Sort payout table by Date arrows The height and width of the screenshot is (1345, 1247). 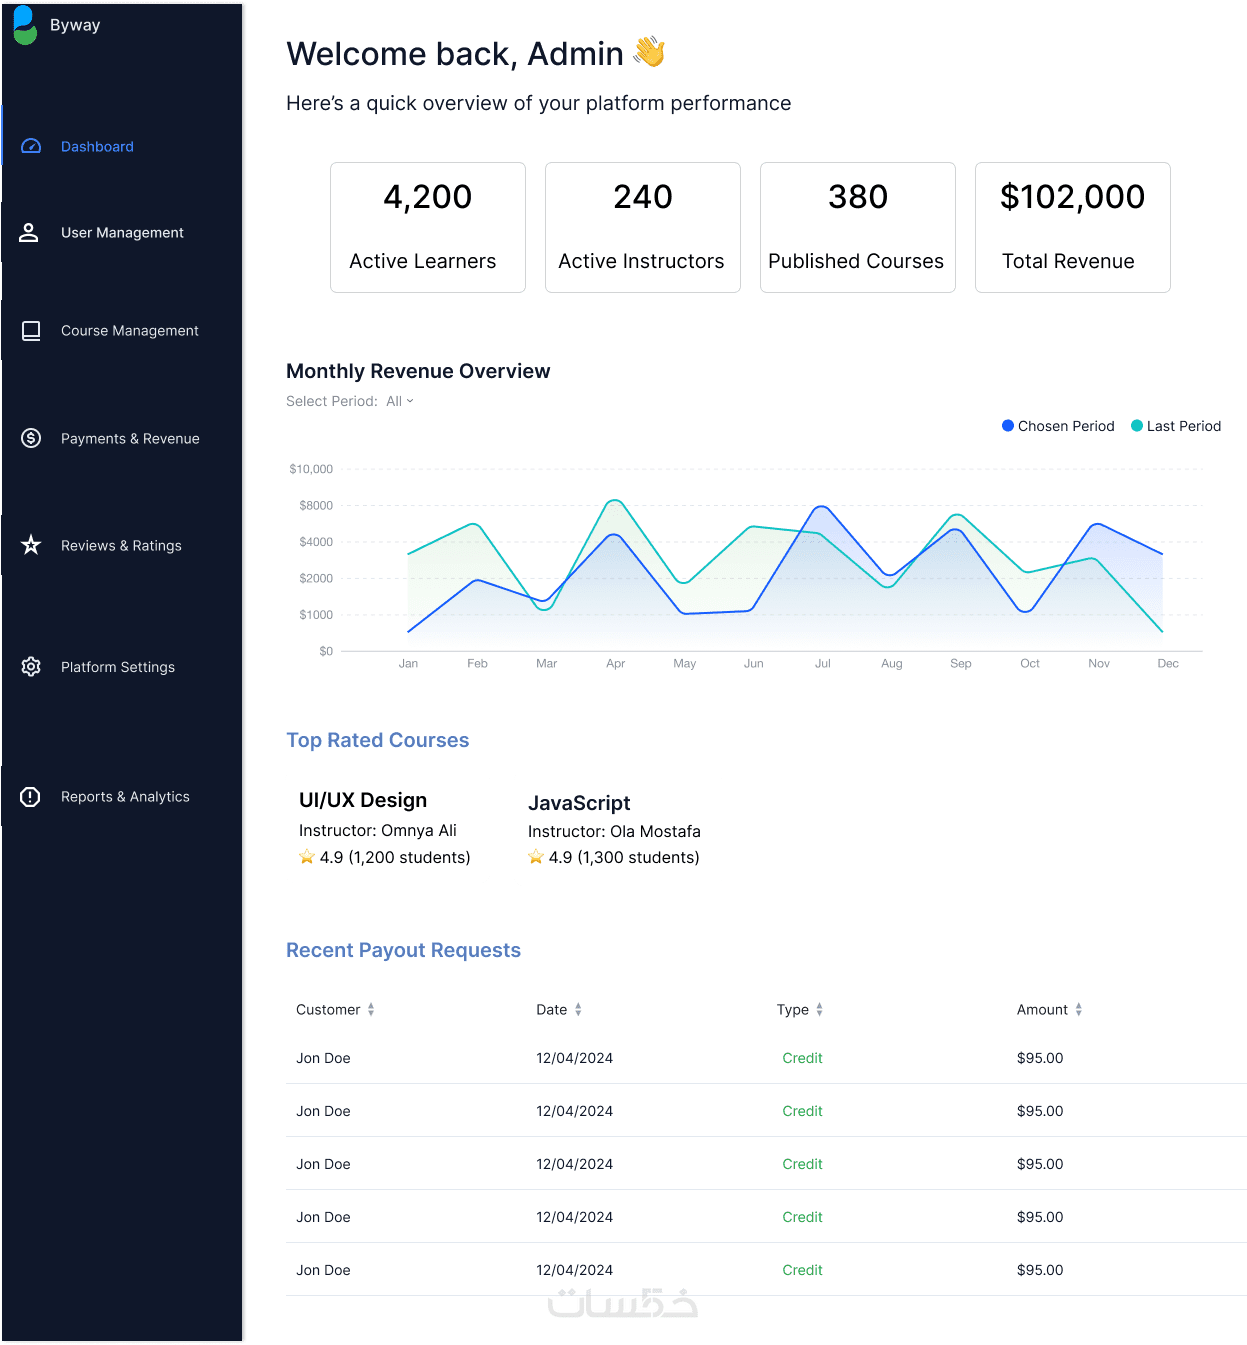[x=578, y=1010]
